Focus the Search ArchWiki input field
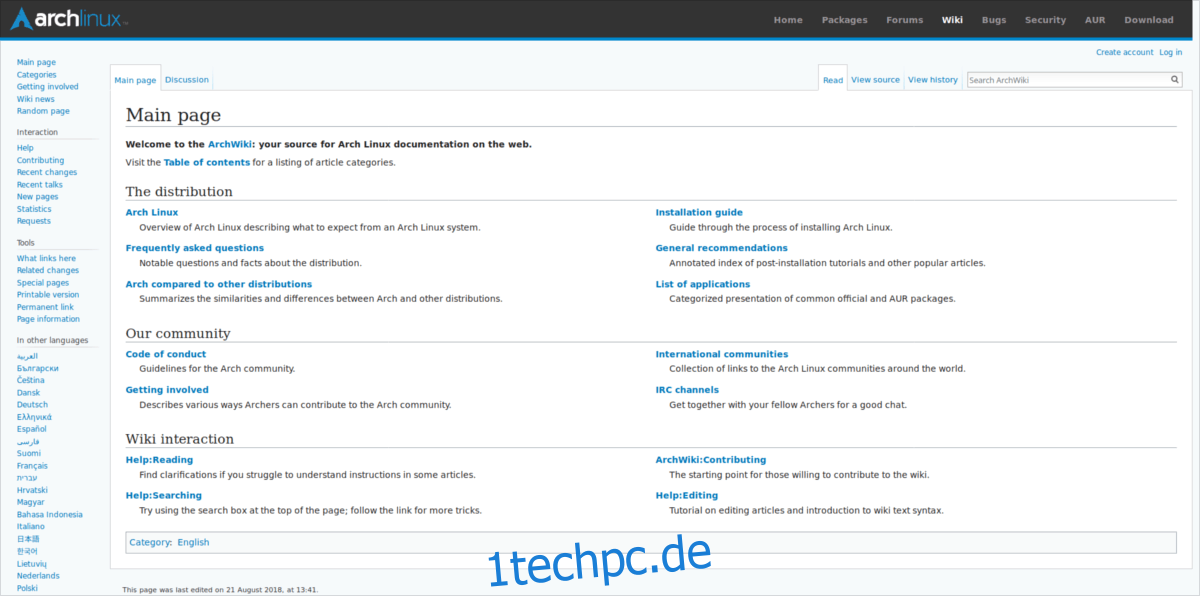Screen dimensions: 1200x596 1067,80
